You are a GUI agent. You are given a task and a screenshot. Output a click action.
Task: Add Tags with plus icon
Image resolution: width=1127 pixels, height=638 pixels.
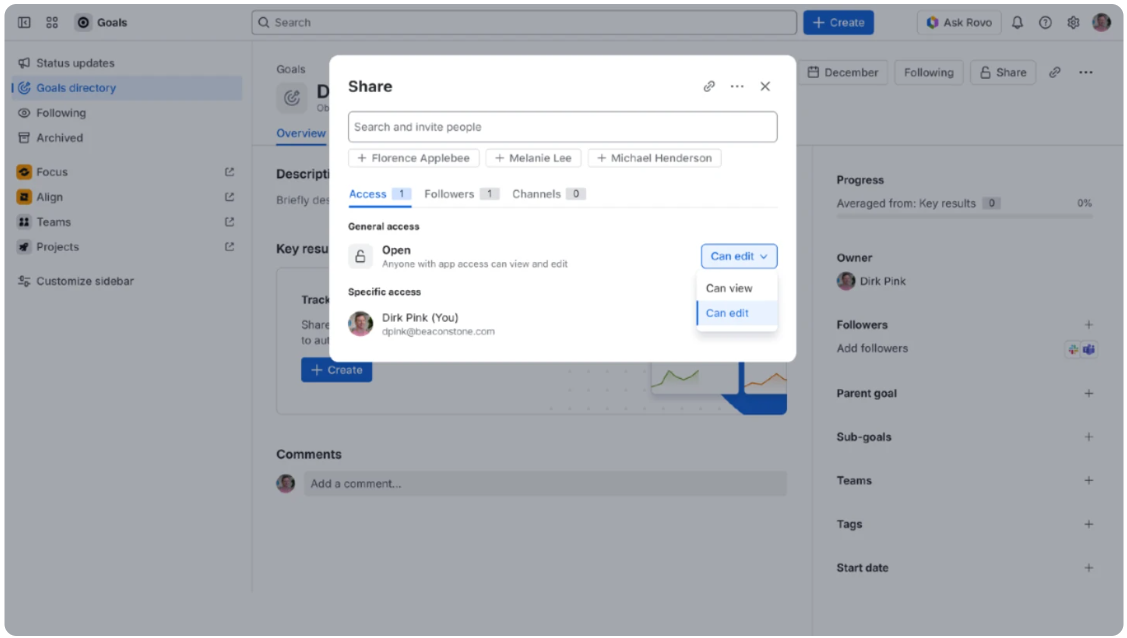tap(1088, 524)
